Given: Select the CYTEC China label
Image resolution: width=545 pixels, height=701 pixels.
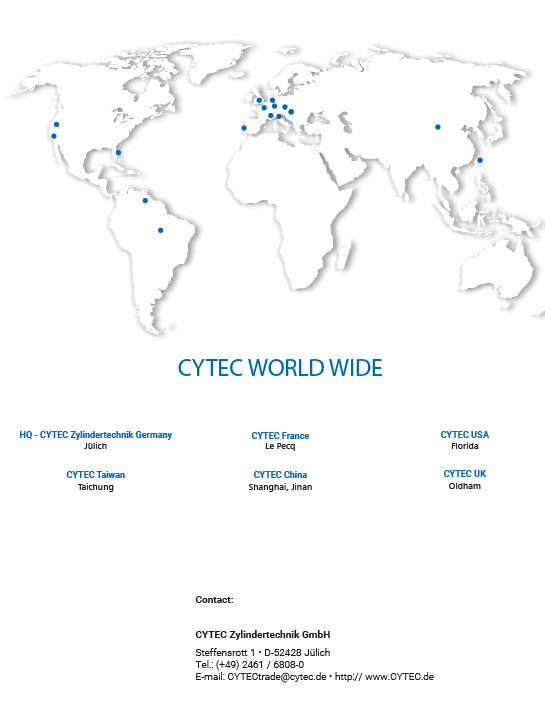Looking at the screenshot, I should (x=280, y=475).
